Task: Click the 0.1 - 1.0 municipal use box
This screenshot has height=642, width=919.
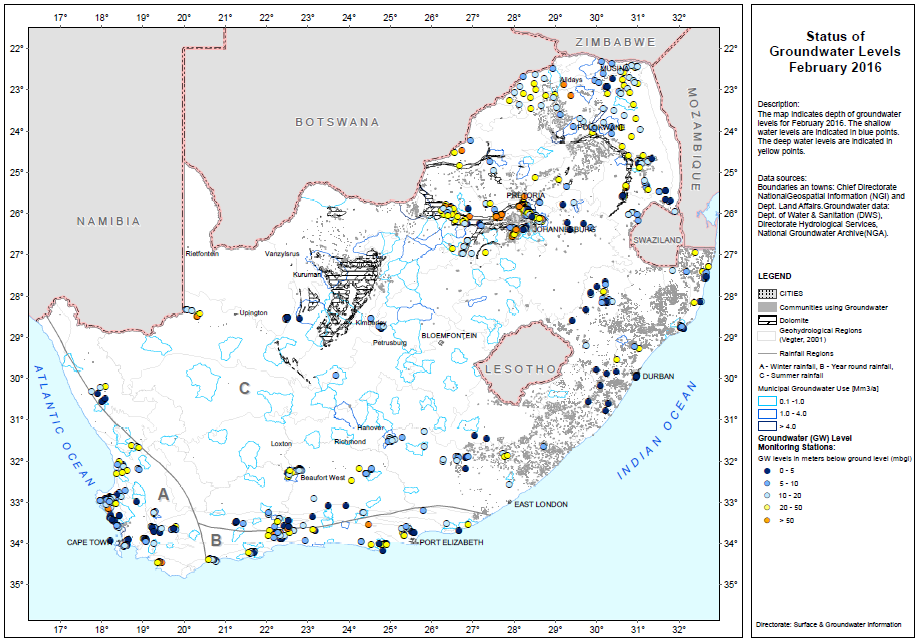Action: click(x=767, y=399)
